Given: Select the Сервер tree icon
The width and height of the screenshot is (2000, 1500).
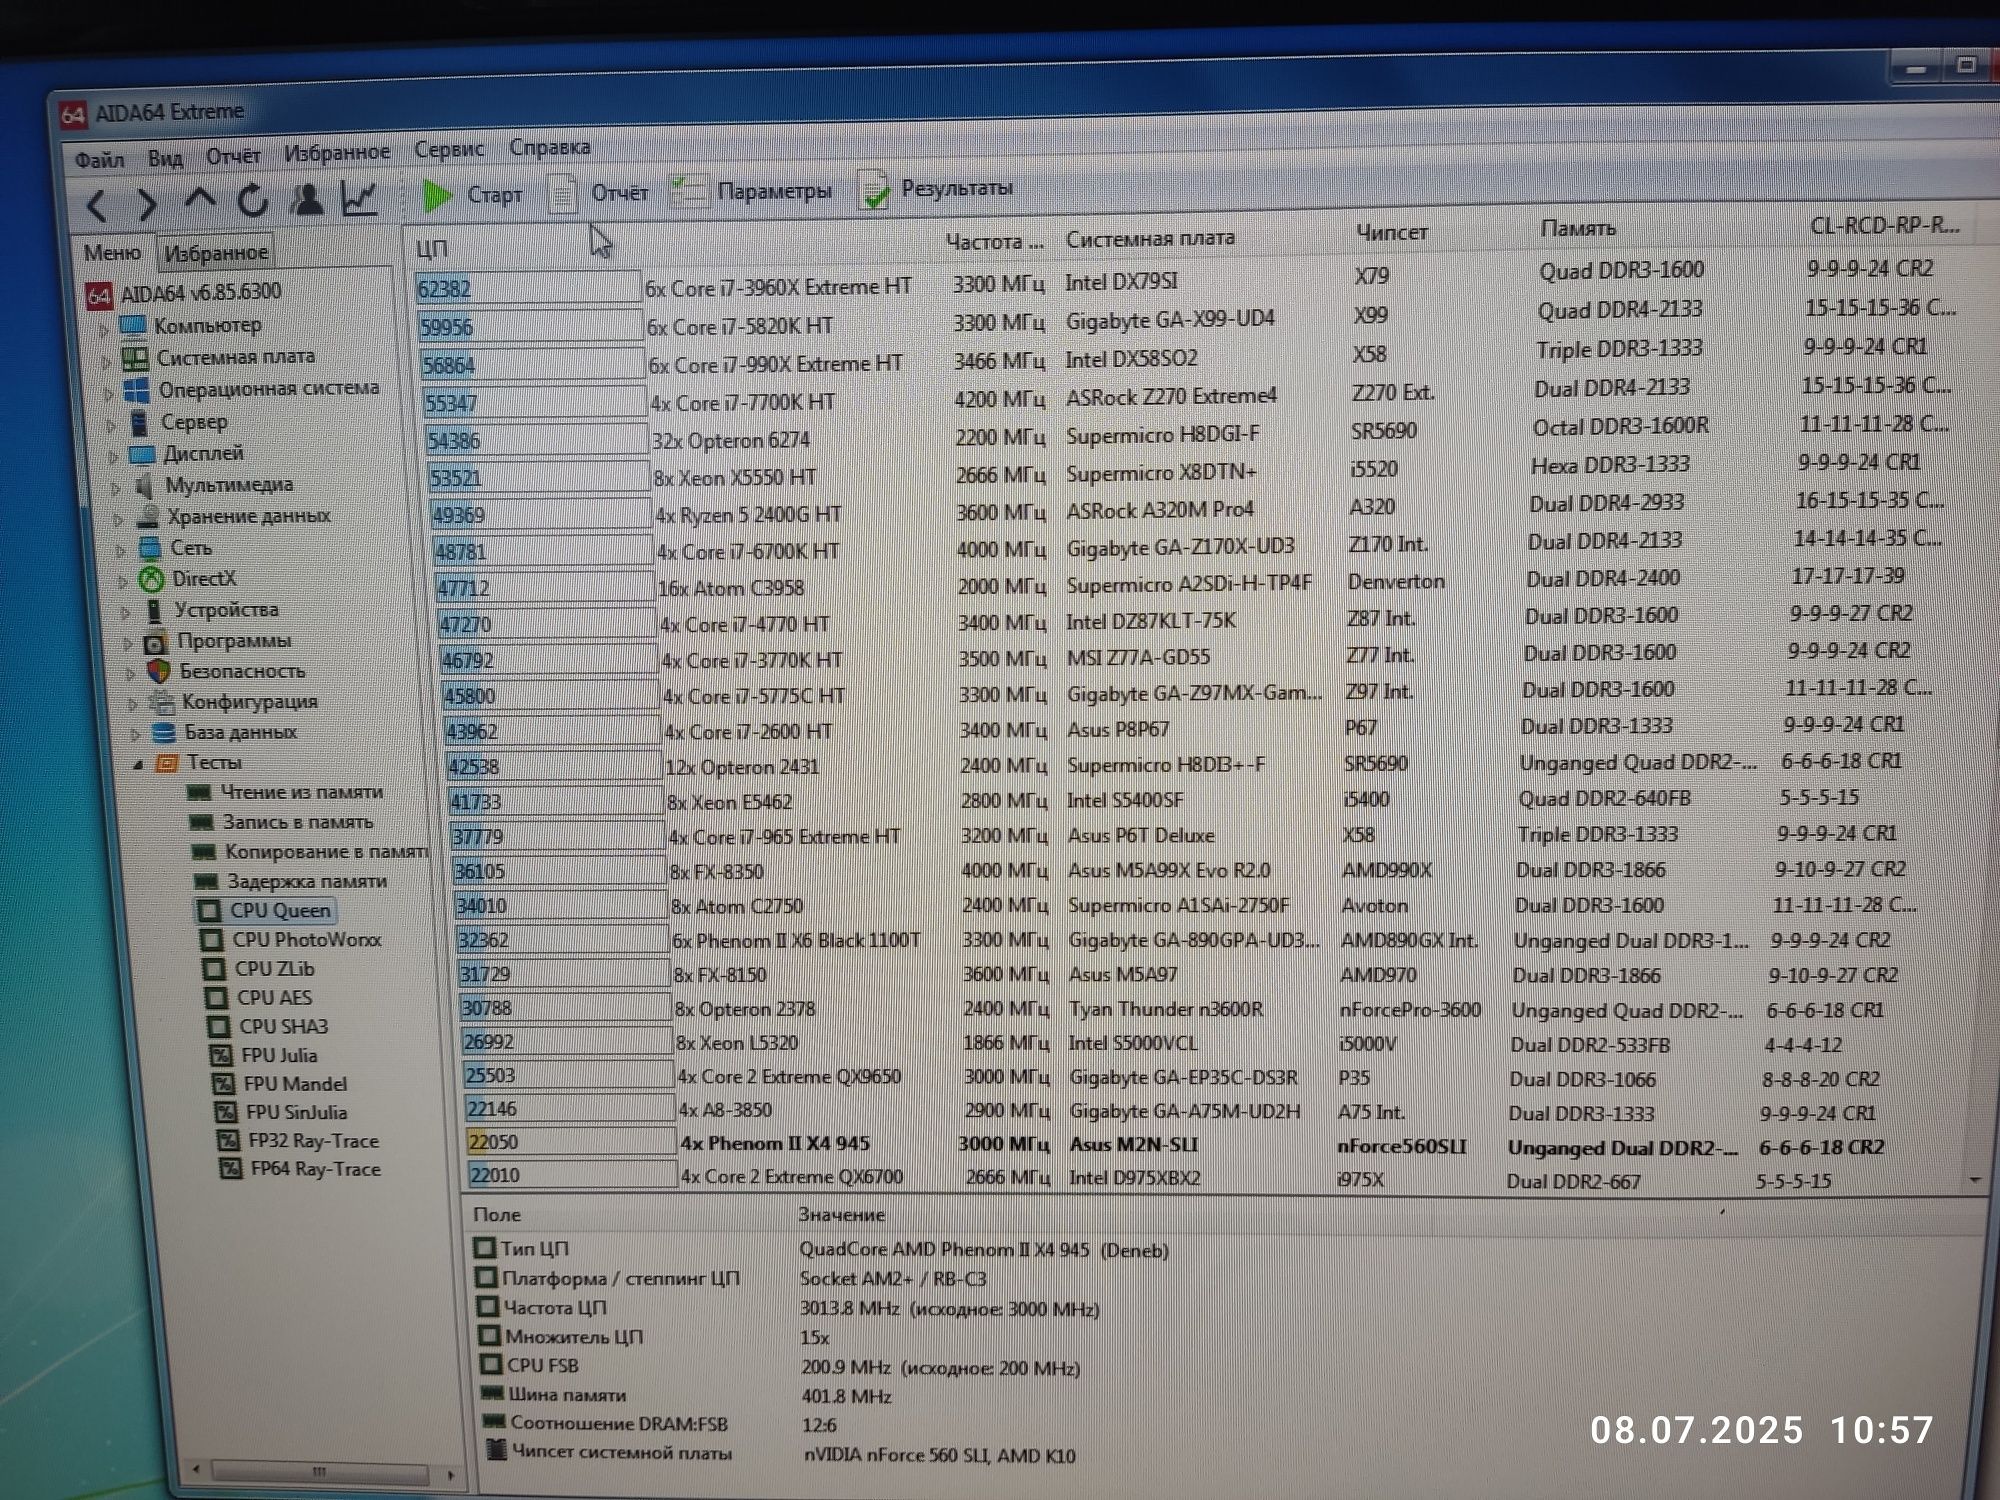Looking at the screenshot, I should pos(140,422).
